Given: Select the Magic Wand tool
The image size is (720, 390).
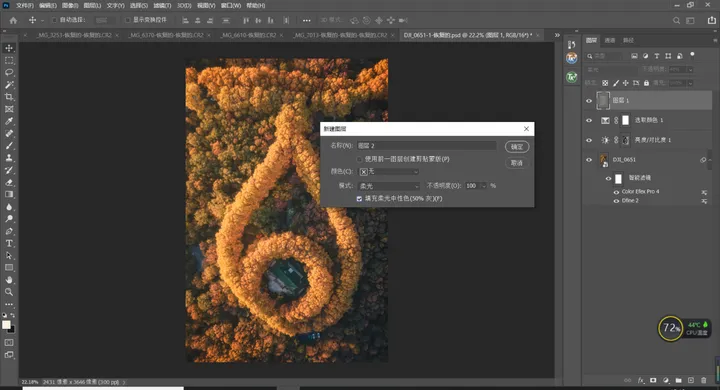Looking at the screenshot, I should point(9,85).
